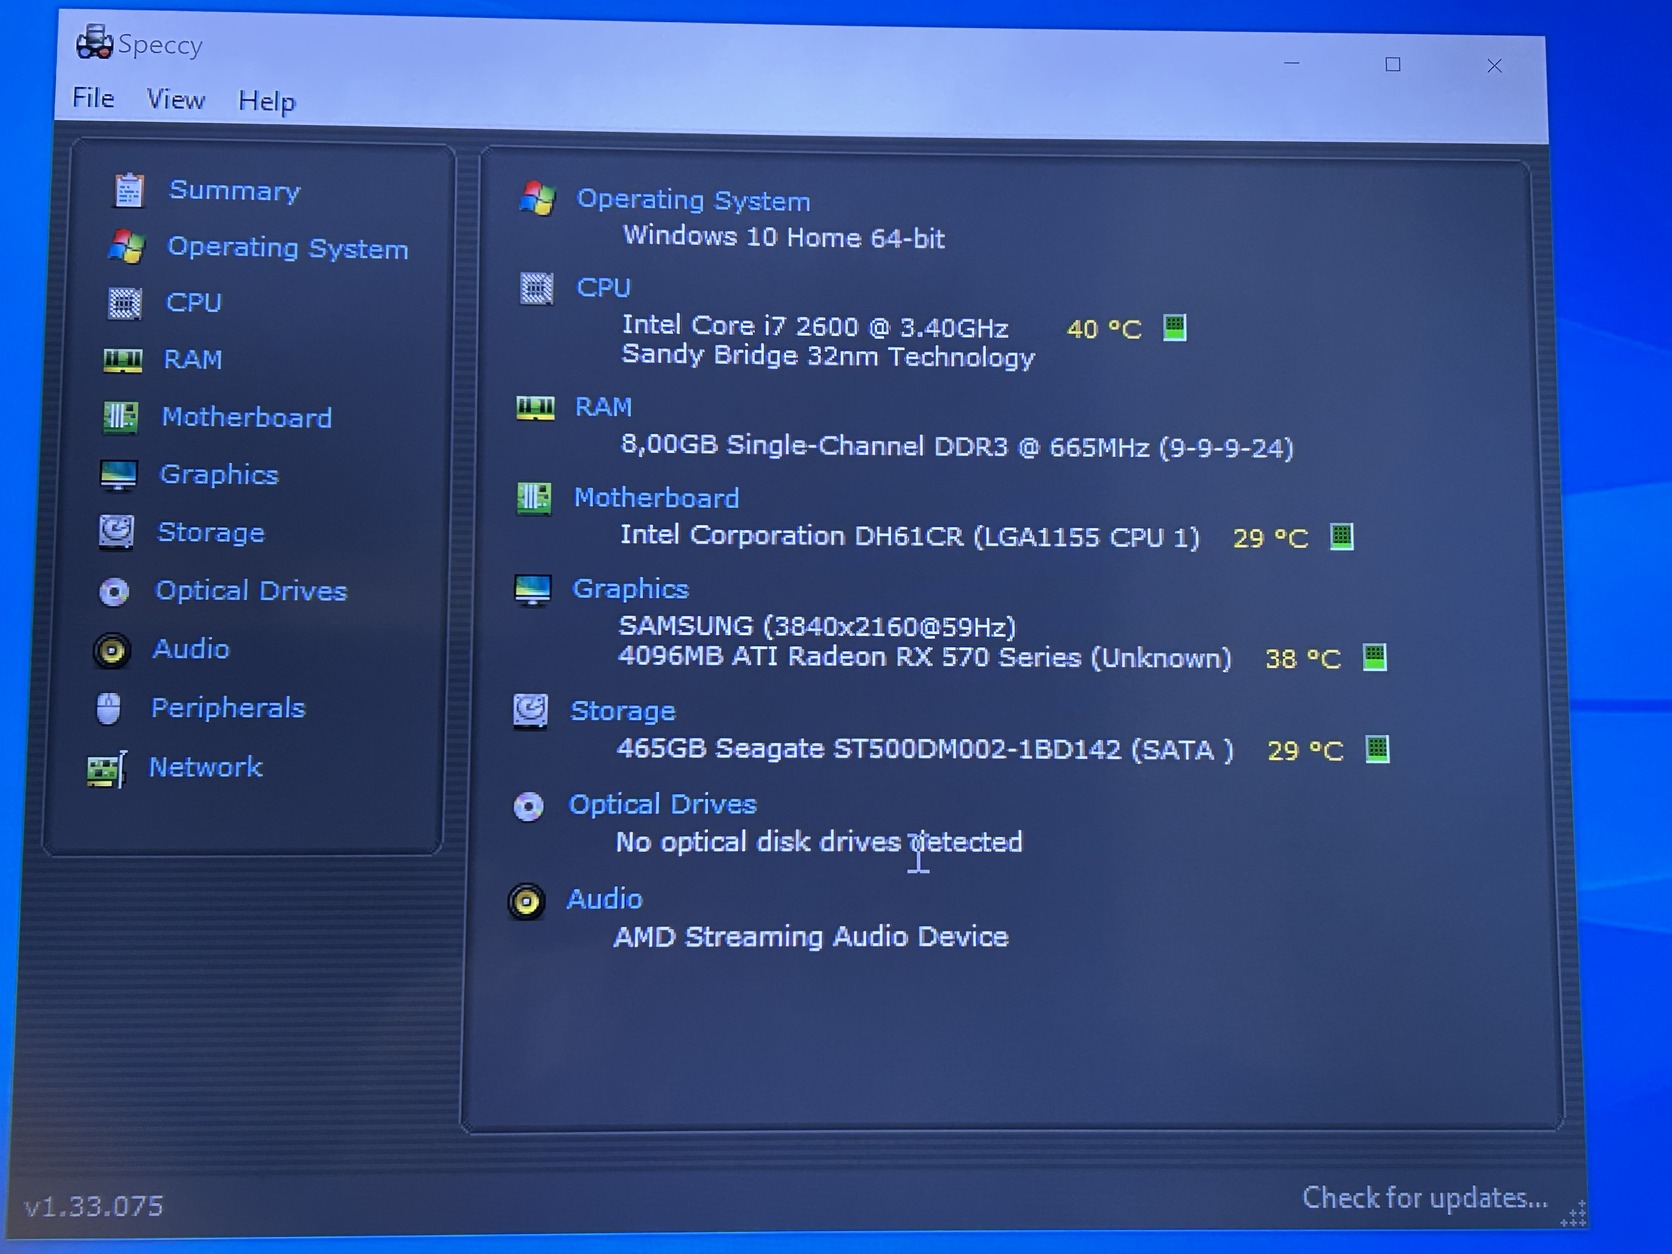Screen dimensions: 1672x1254
Task: Click the Optical Drives disc icon in sidebar
Action: [x=114, y=591]
